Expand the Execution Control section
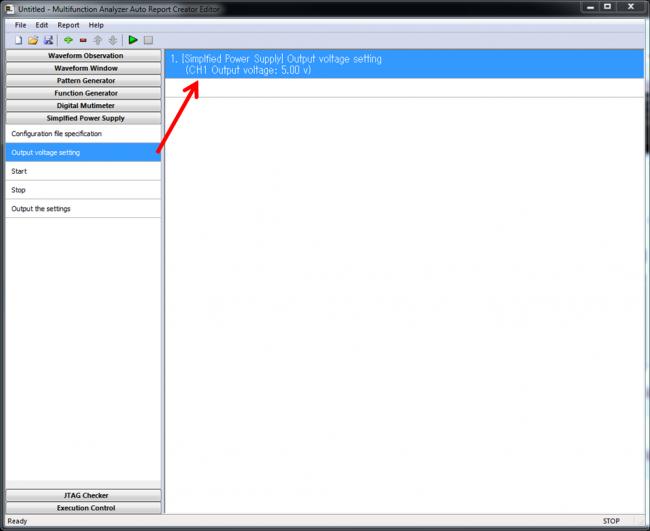The image size is (650, 531). pos(84,508)
